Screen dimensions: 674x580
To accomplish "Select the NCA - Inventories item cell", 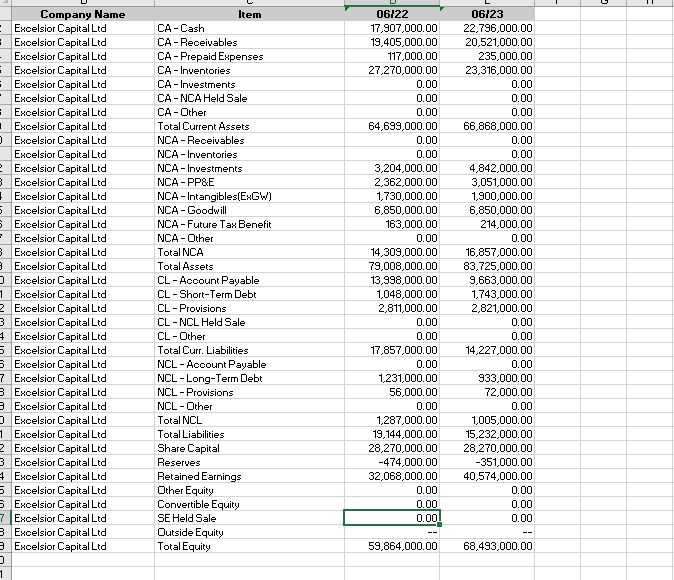I will [249, 154].
